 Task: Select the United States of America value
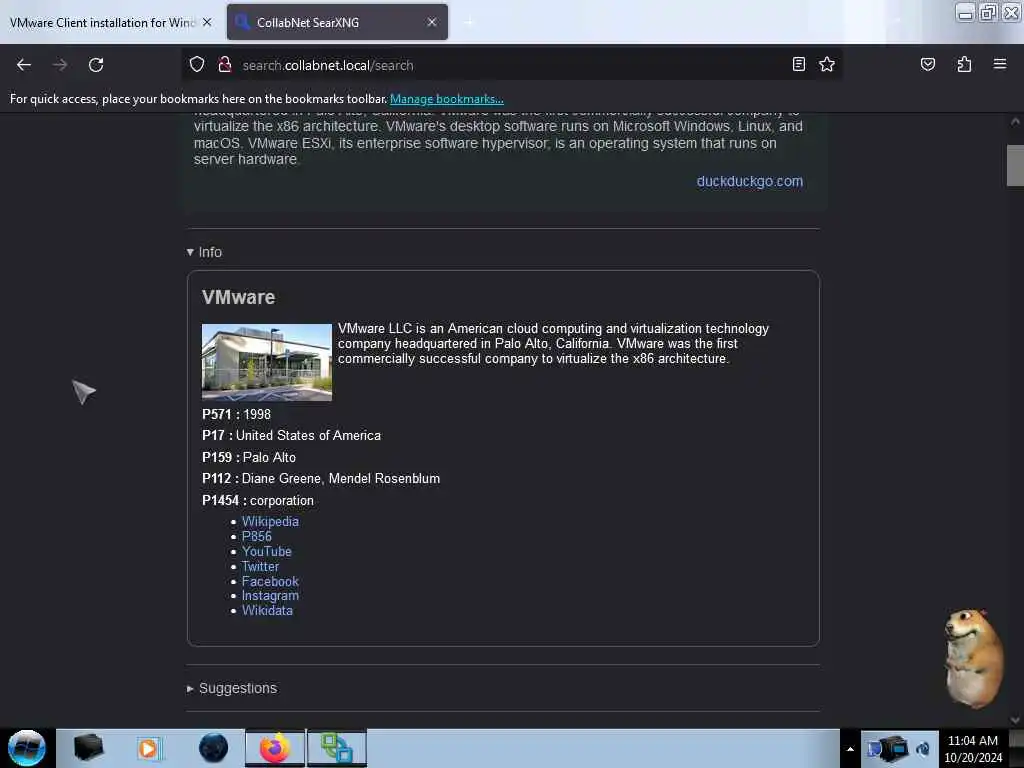[308, 436]
